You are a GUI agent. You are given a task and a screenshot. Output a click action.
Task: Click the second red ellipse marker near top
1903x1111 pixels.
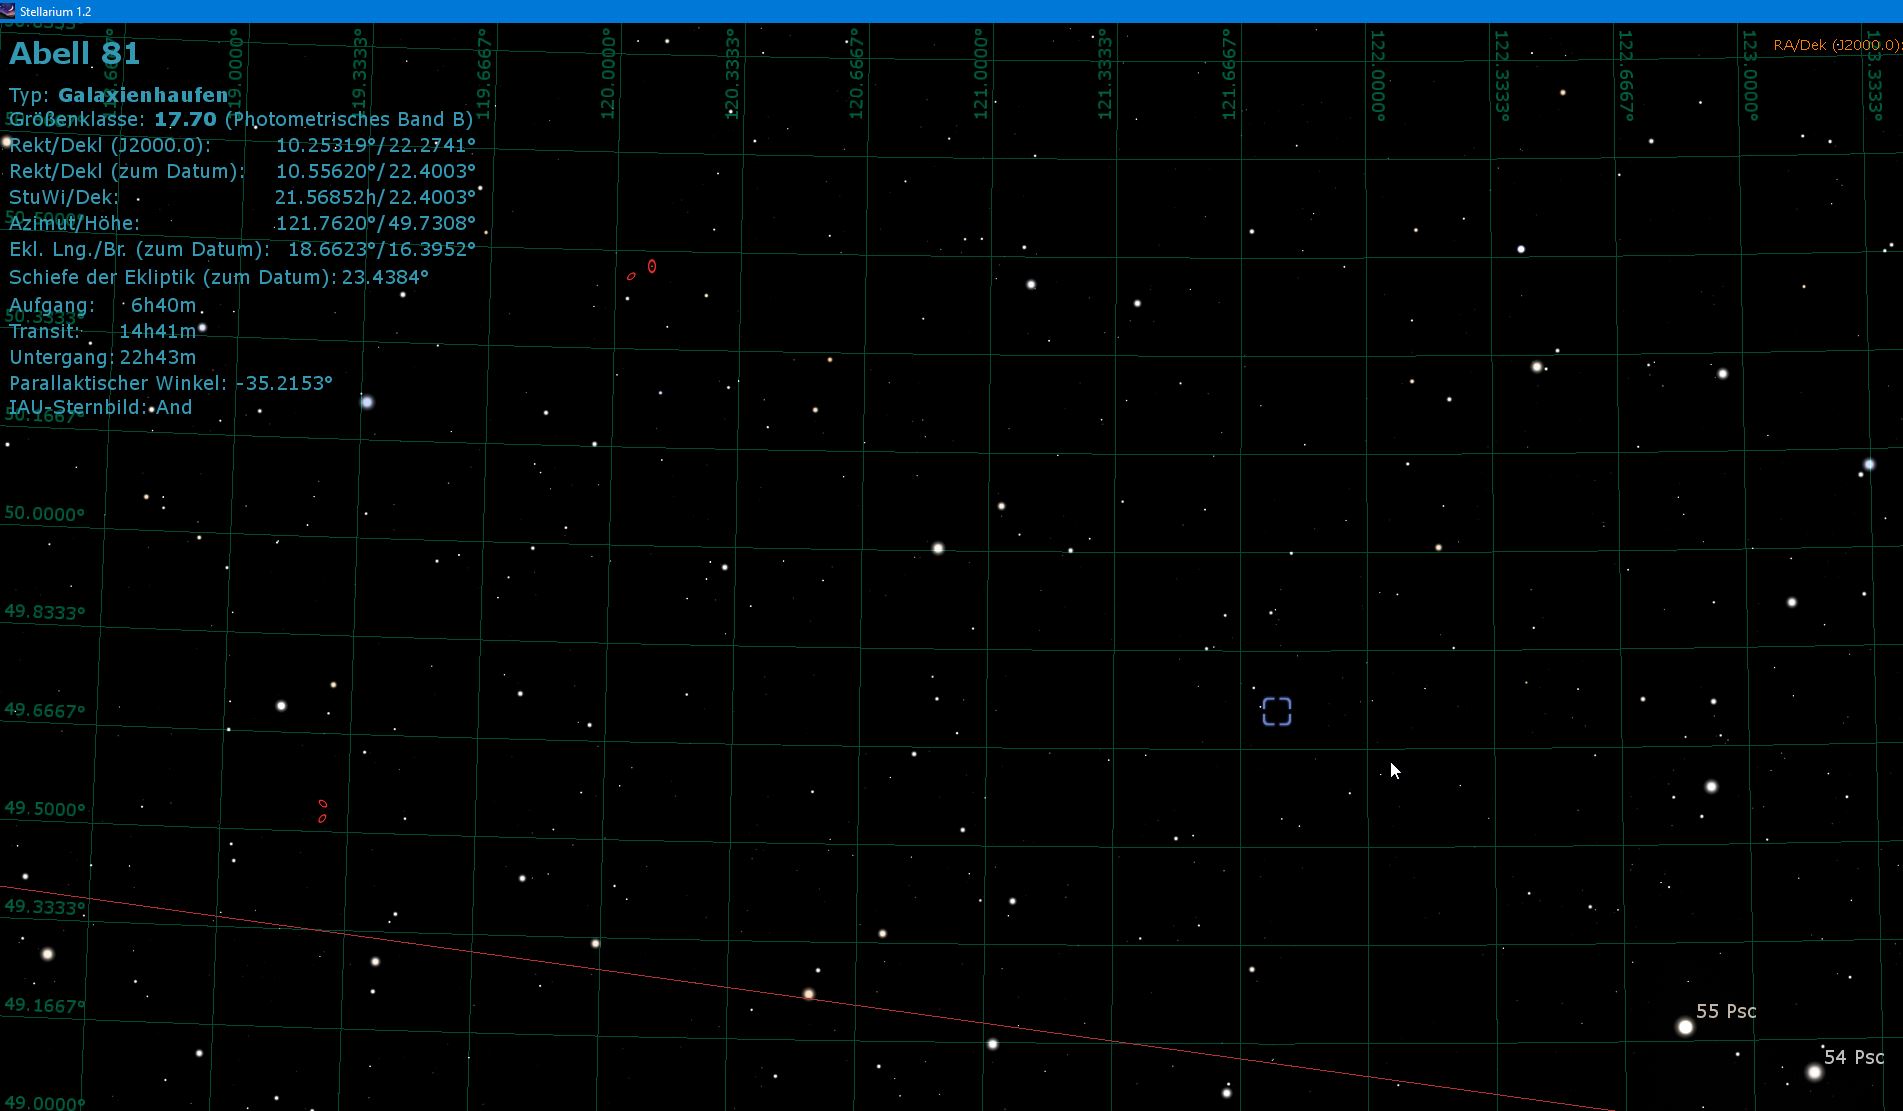629,277
